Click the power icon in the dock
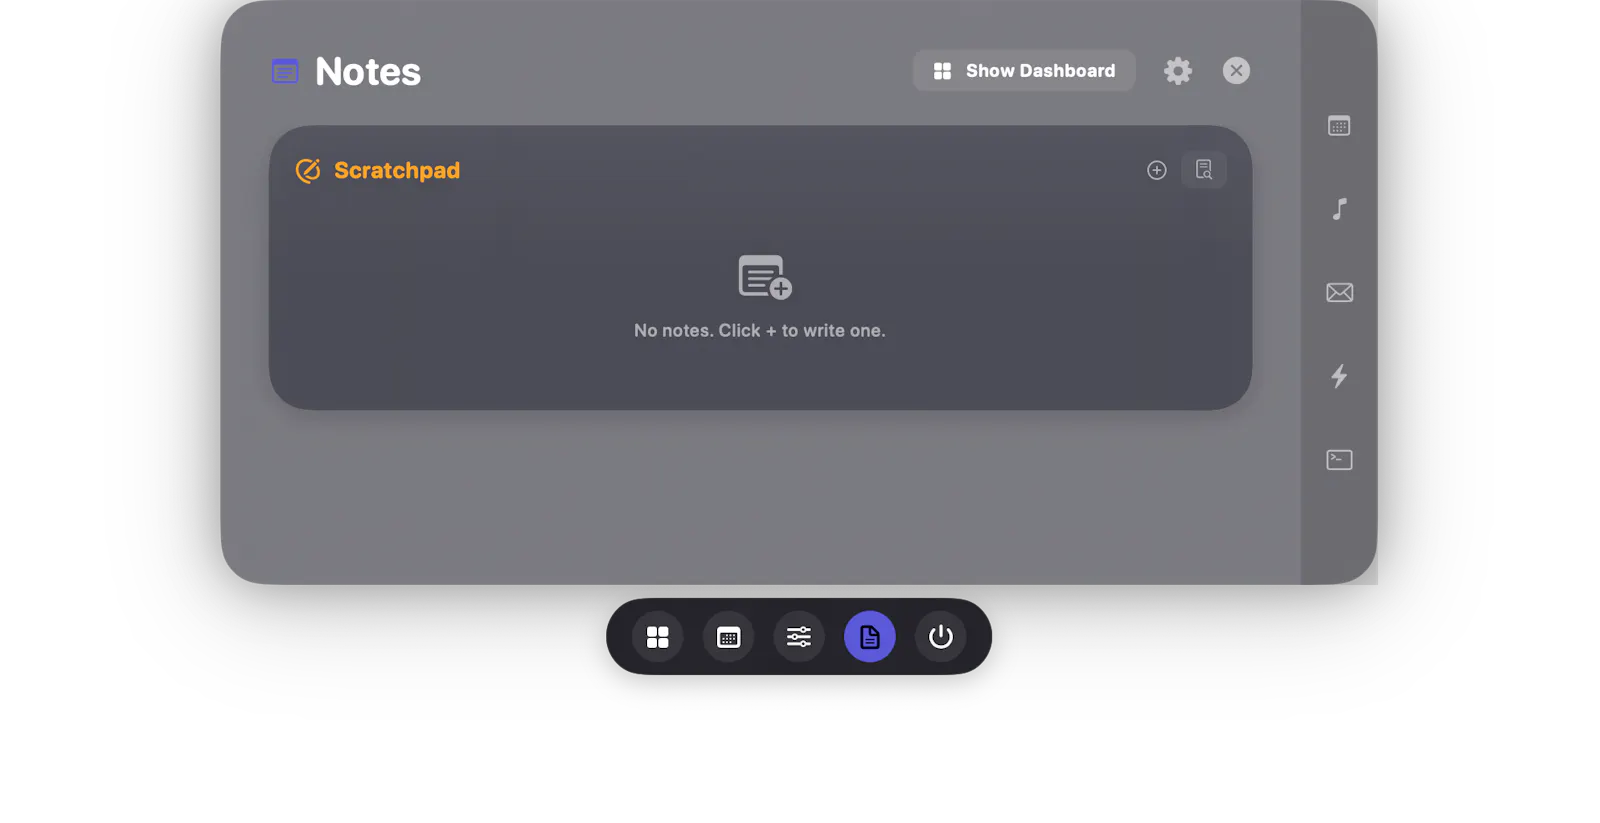 pyautogui.click(x=941, y=637)
